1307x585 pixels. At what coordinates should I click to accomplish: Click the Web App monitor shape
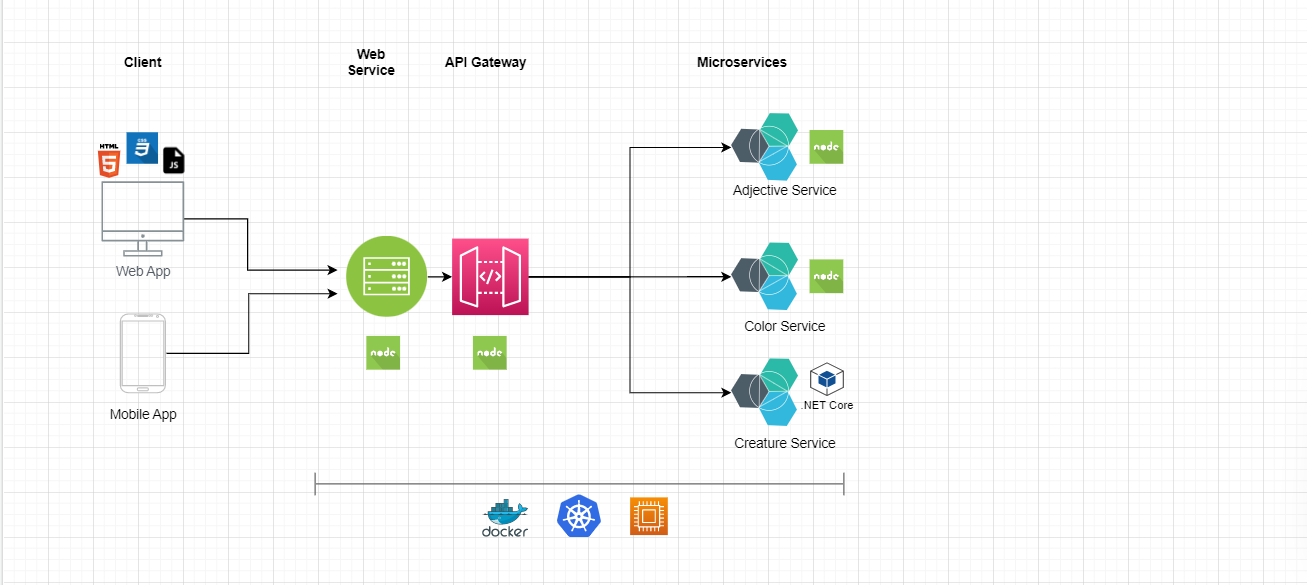141,212
